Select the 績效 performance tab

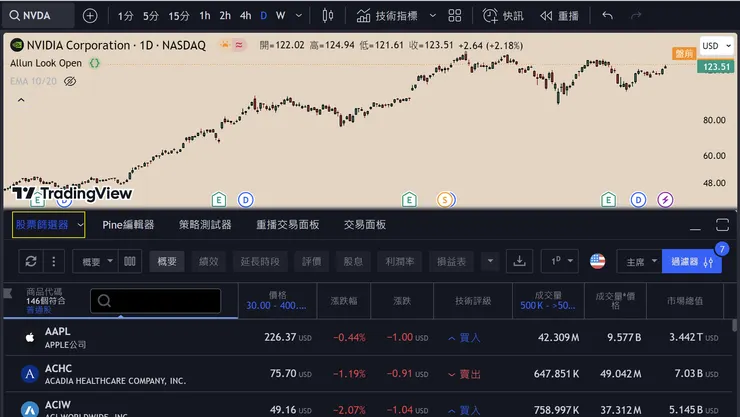[209, 261]
